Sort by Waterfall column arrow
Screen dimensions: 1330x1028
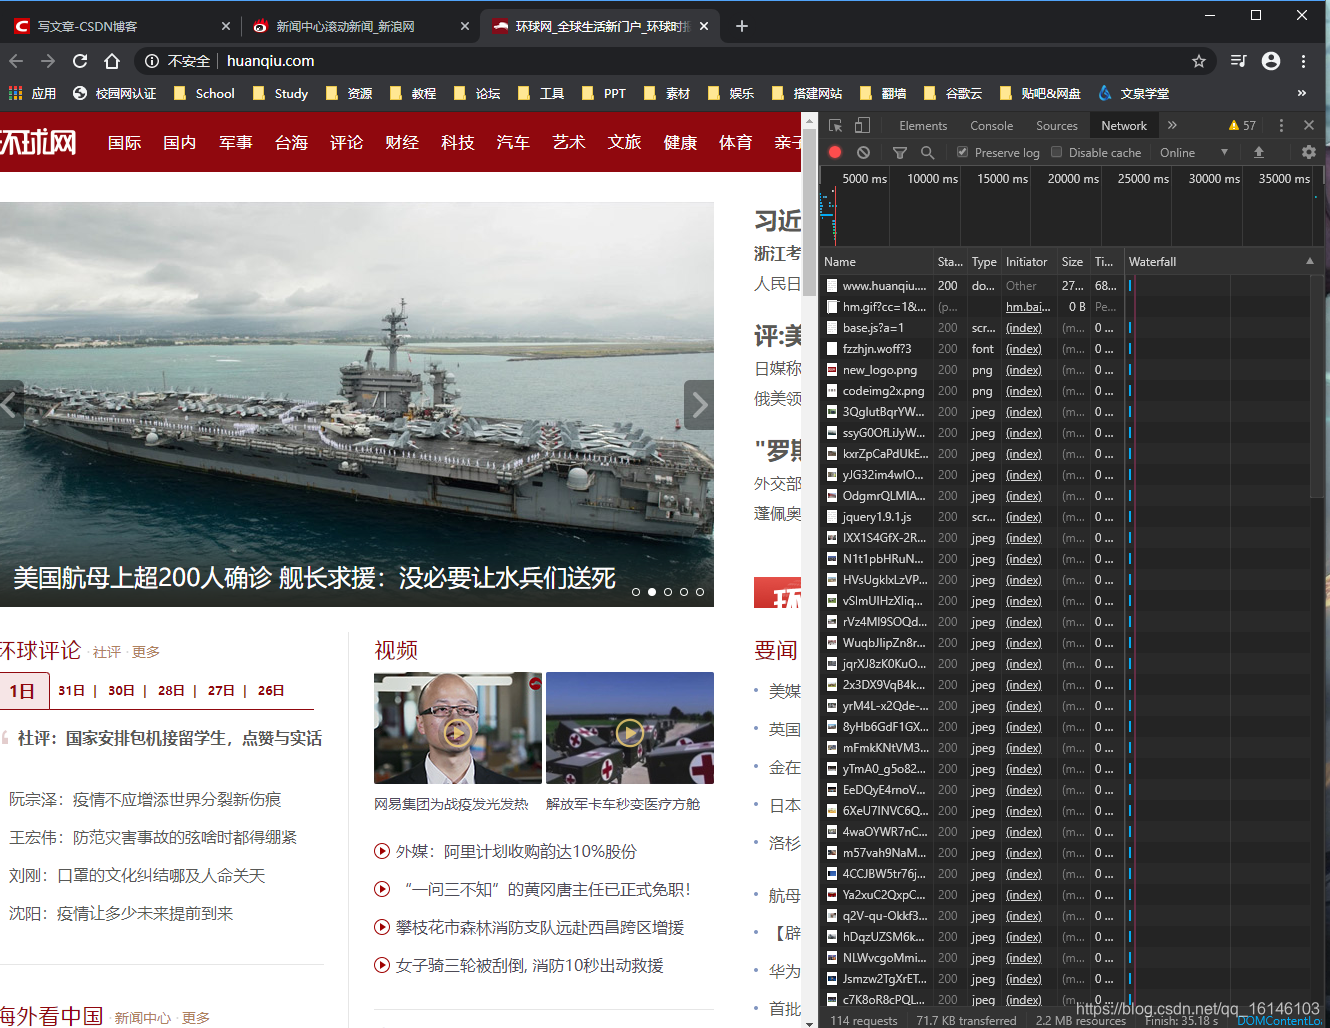[x=1310, y=261]
